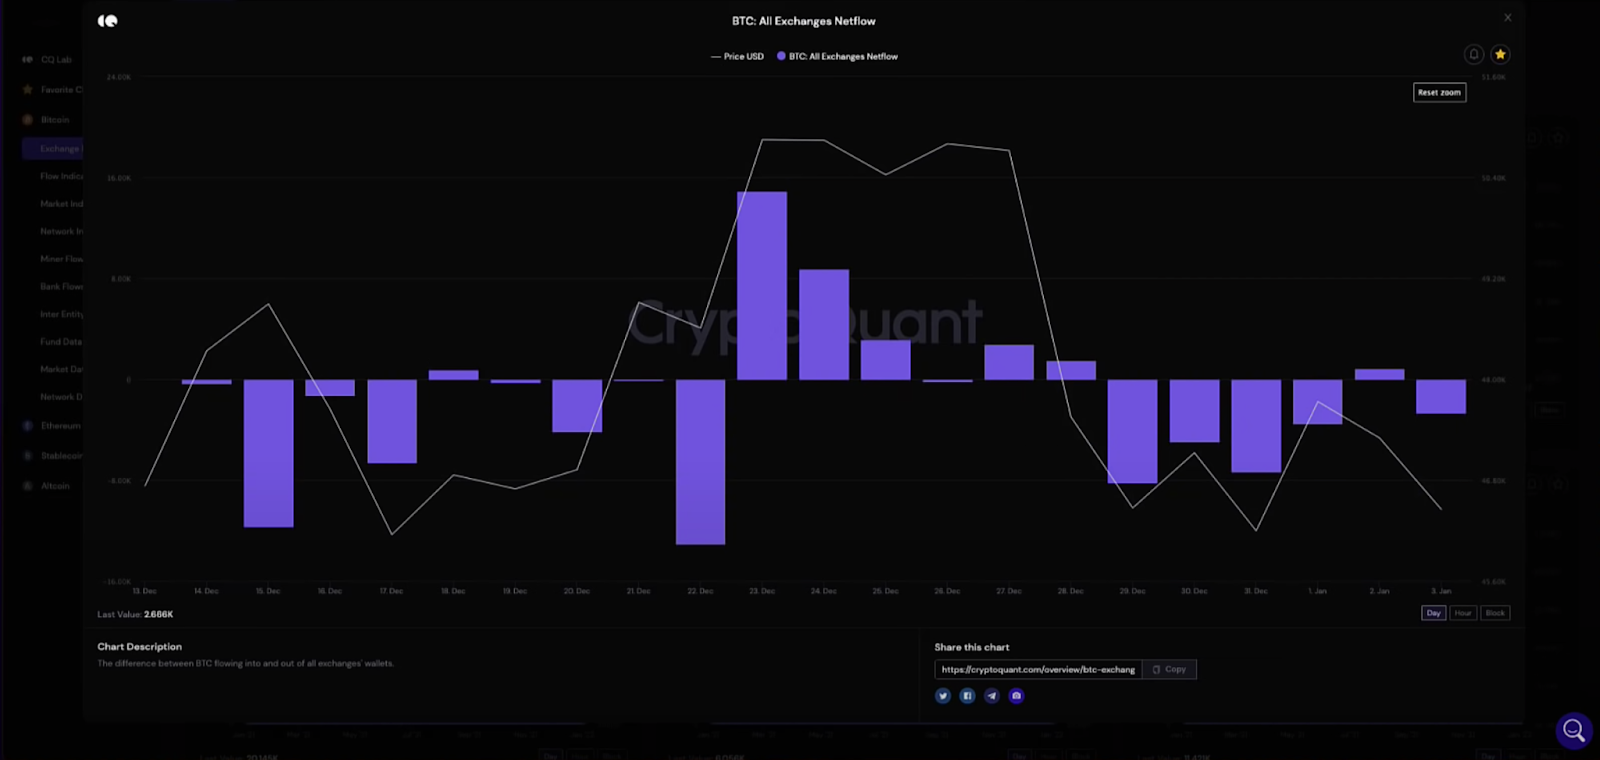Expand the Stablecoin section in the sidebar
Image resolution: width=1600 pixels, height=760 pixels.
61,456
